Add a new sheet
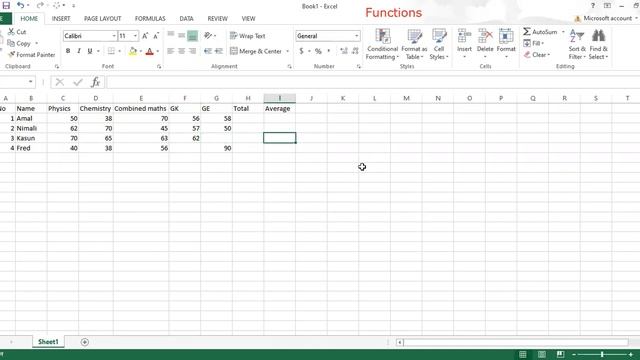This screenshot has width=640, height=360. point(84,342)
